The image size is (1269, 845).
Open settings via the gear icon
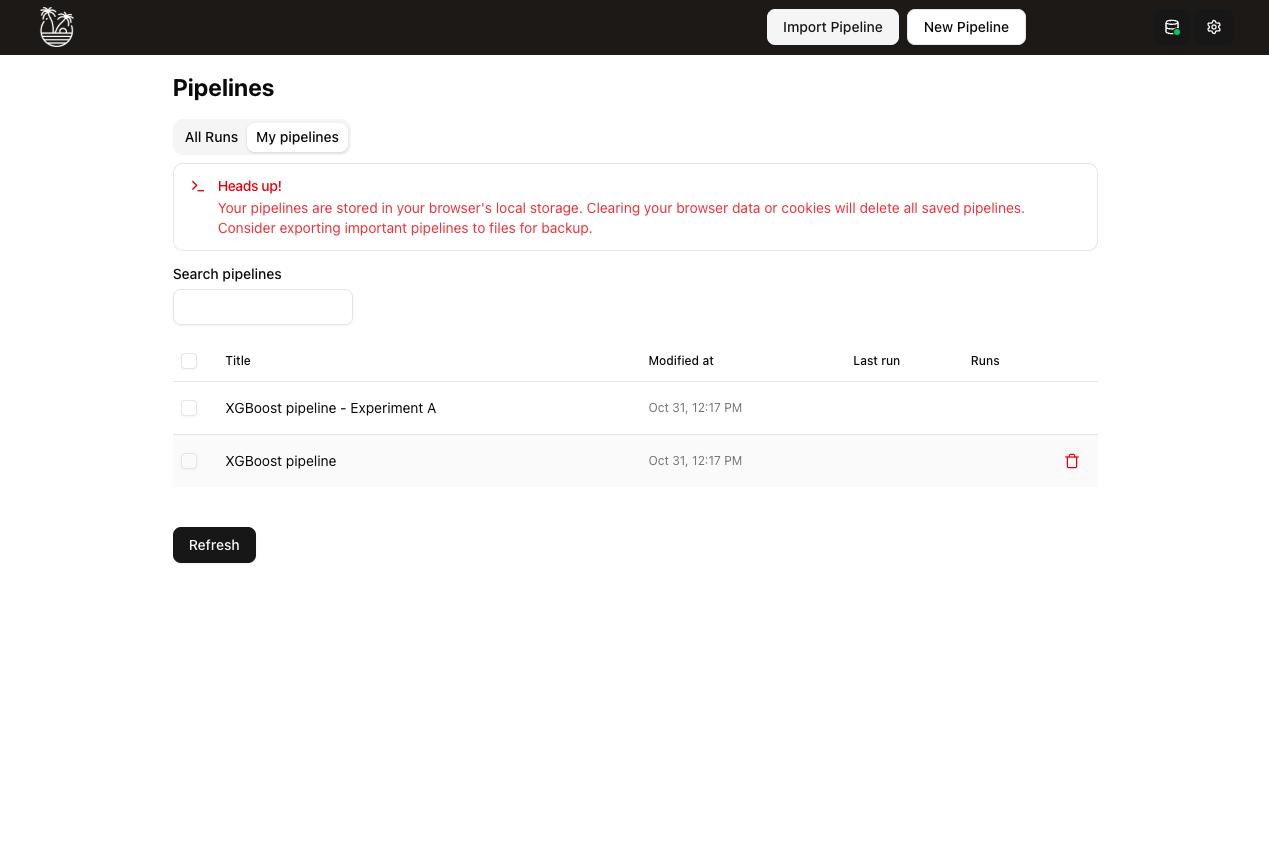pos(1214,27)
